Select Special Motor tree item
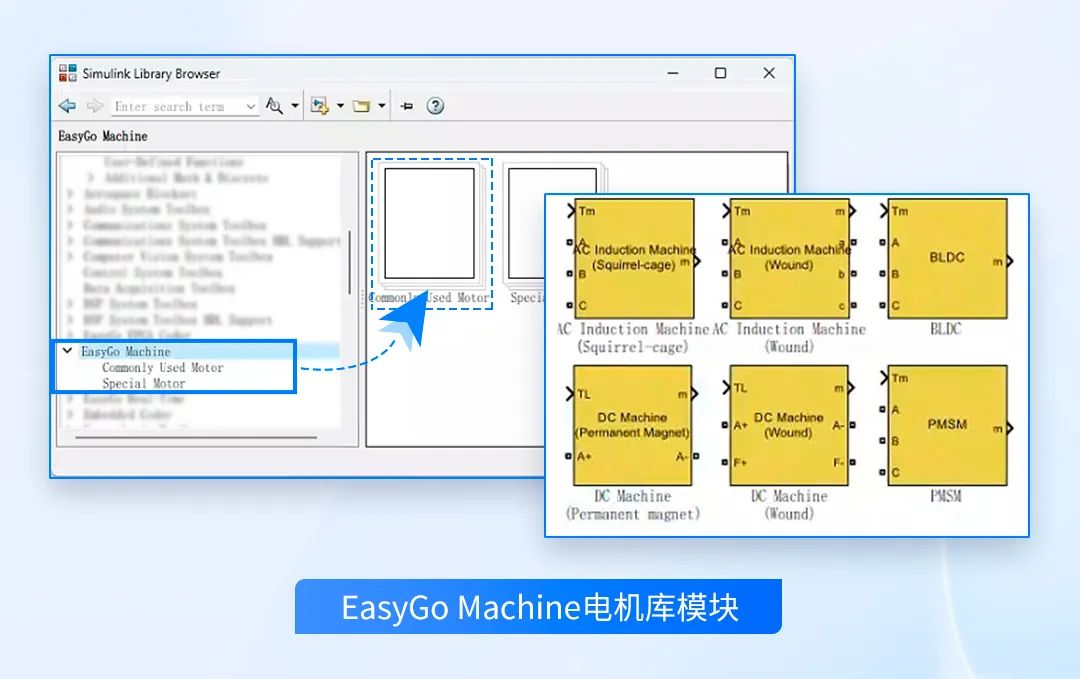 (144, 384)
